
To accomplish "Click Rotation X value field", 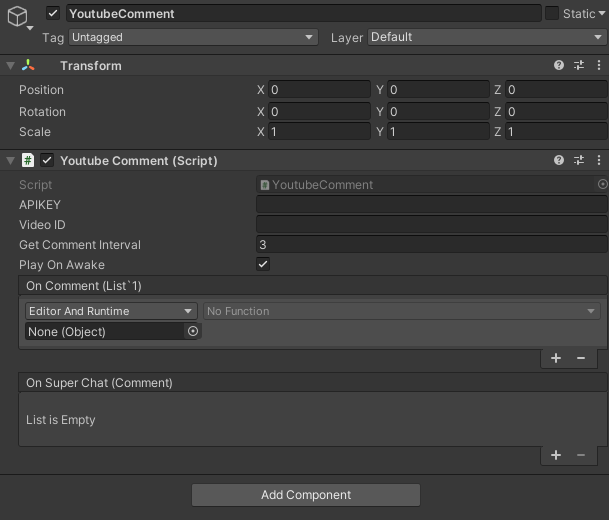I will (x=319, y=111).
